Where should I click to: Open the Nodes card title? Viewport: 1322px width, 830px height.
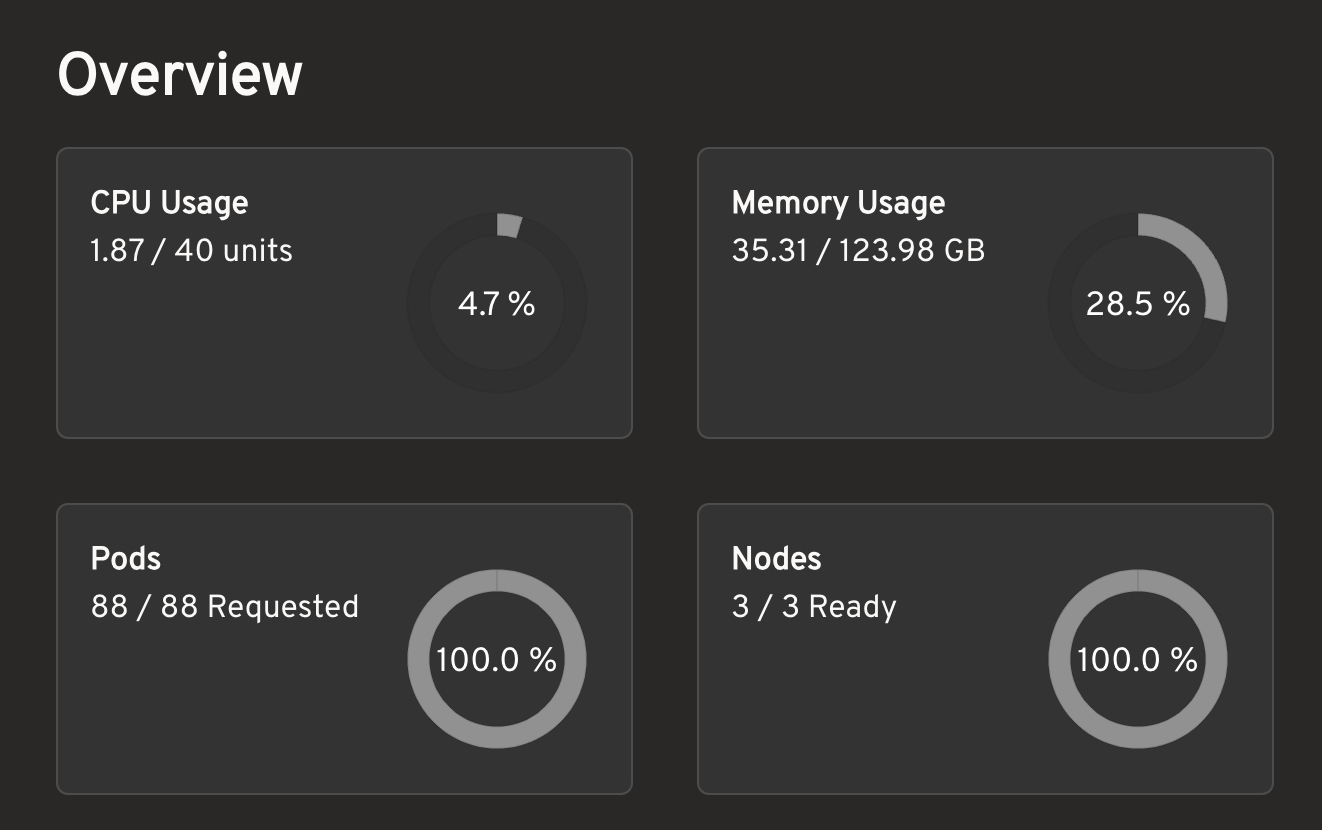[x=776, y=558]
